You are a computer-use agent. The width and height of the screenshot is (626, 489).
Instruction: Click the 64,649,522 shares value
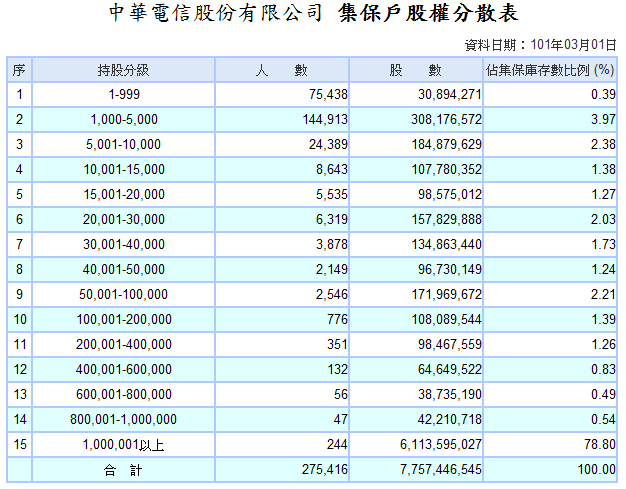(450, 369)
